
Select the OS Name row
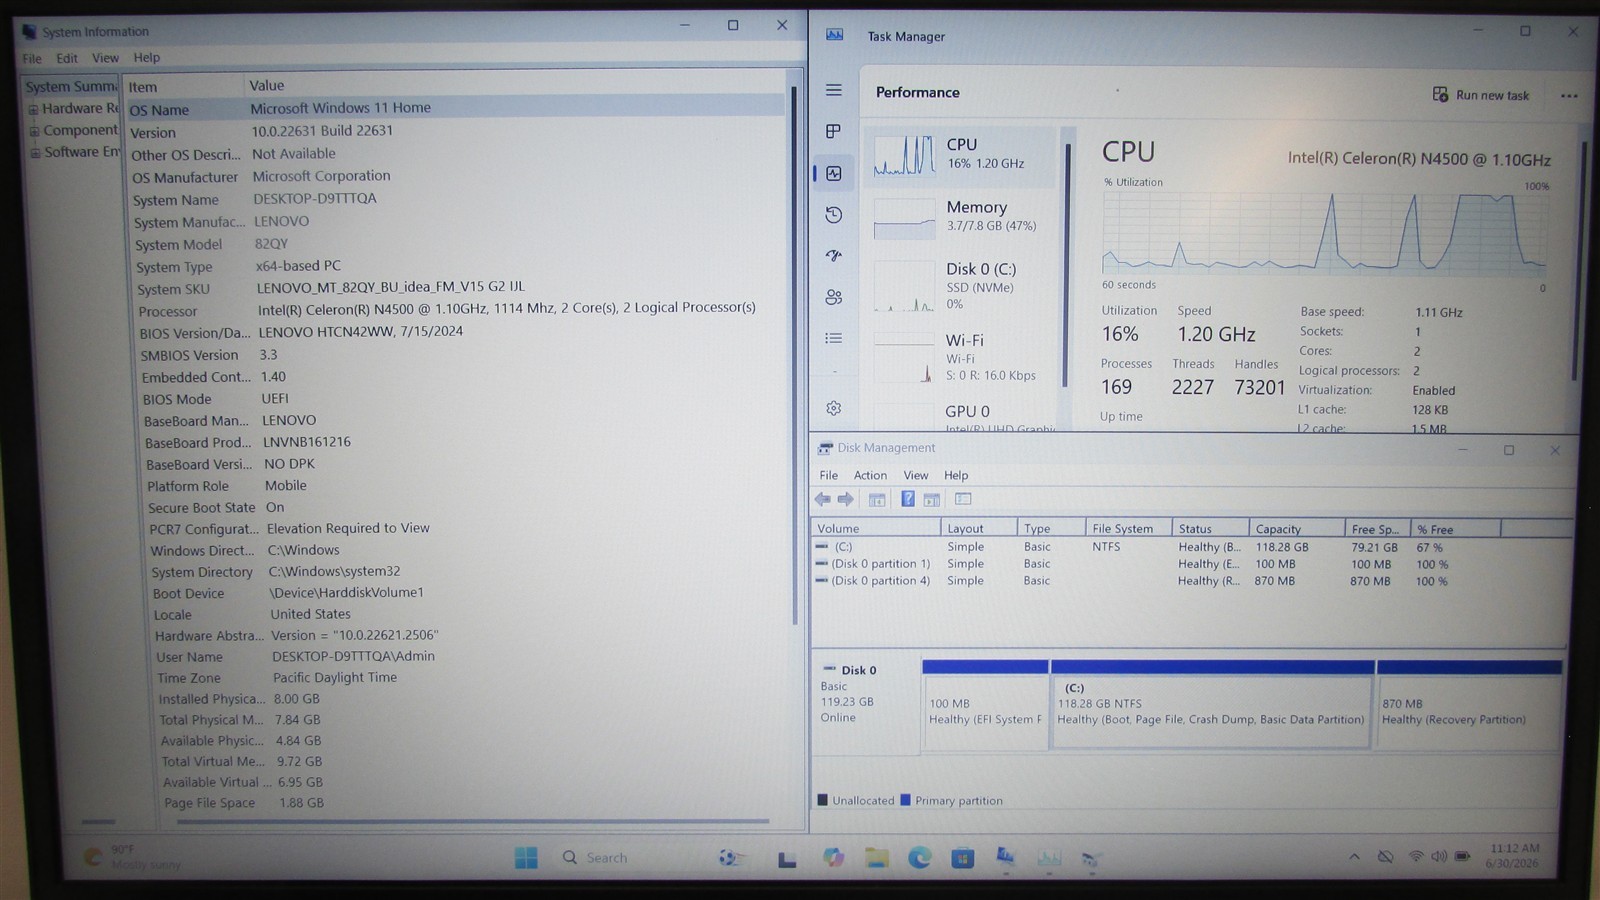click(x=455, y=108)
